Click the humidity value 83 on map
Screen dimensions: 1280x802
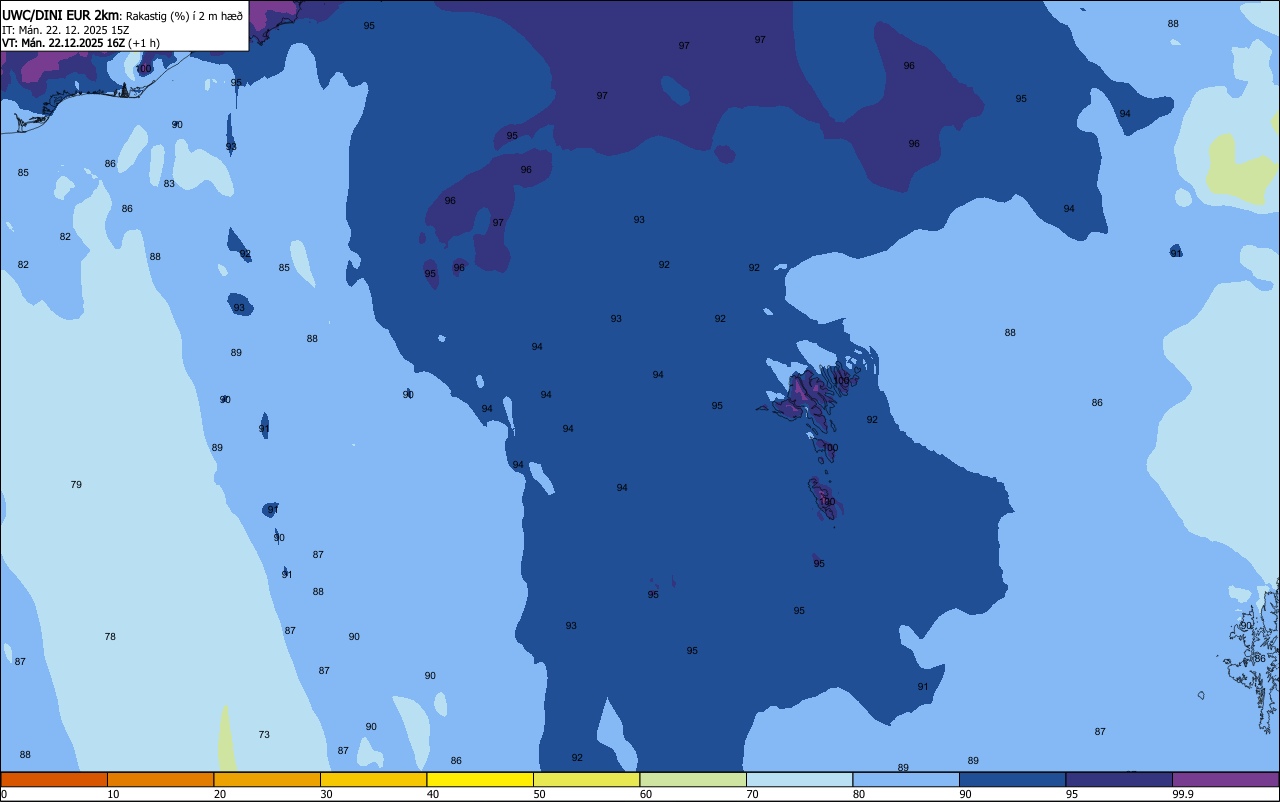point(169,184)
